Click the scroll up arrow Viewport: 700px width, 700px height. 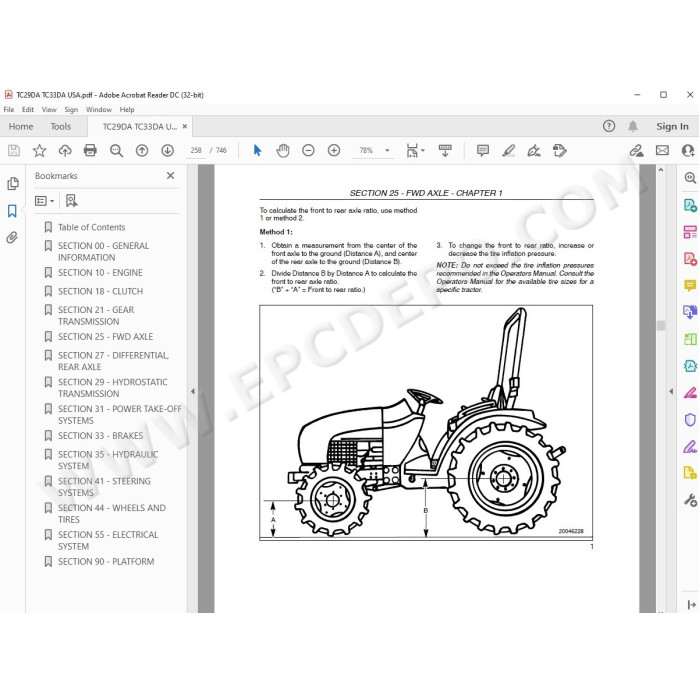pyautogui.click(x=661, y=170)
